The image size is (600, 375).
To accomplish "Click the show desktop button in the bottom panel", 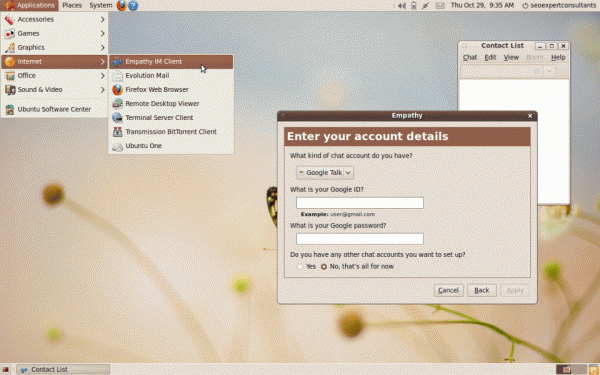I will [x=6, y=369].
